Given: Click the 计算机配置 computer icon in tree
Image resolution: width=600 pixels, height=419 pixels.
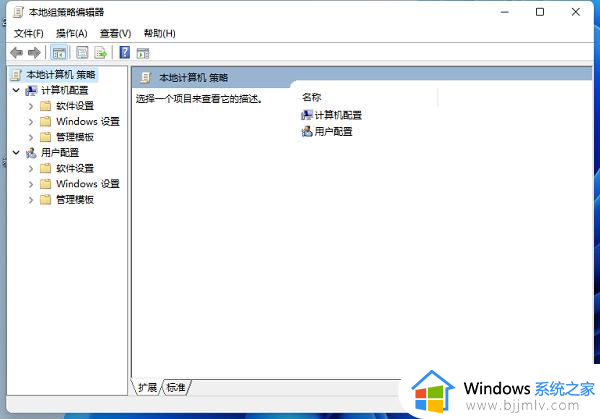Looking at the screenshot, I should coord(31,90).
